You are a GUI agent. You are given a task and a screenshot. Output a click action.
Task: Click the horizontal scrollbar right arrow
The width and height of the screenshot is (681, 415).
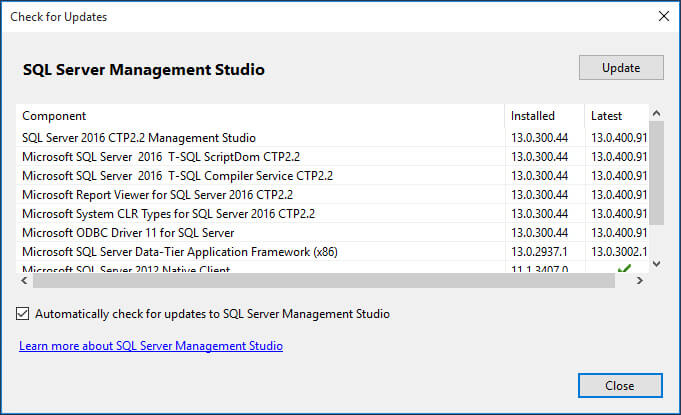coord(640,281)
